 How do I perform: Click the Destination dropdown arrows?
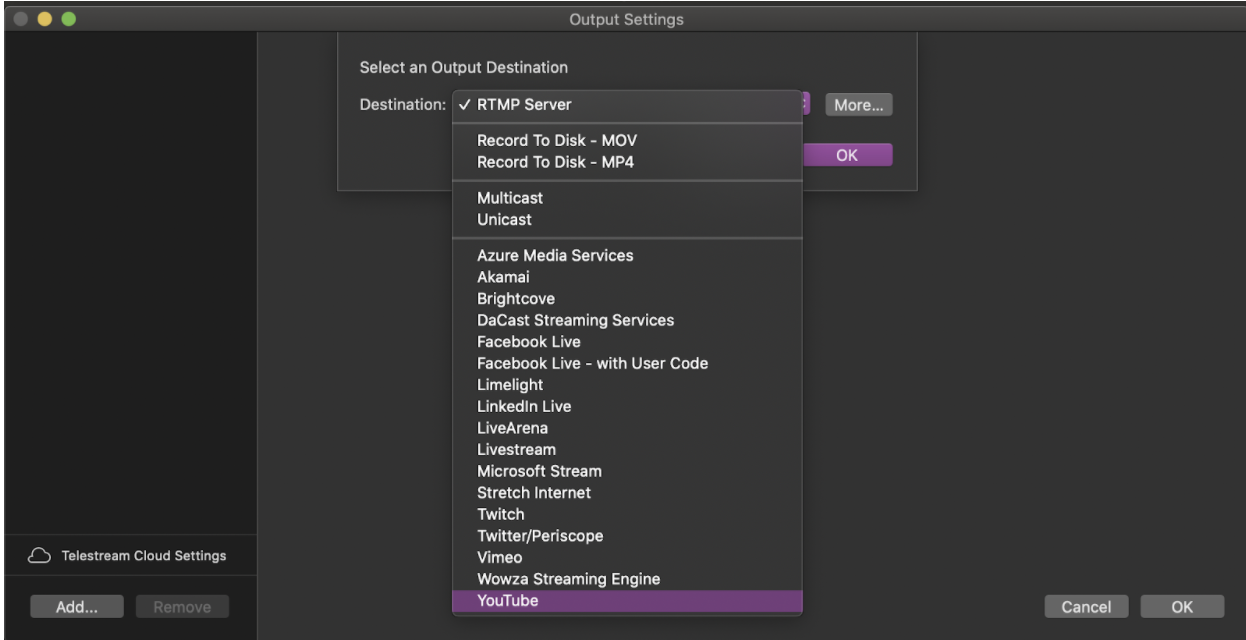(805, 104)
